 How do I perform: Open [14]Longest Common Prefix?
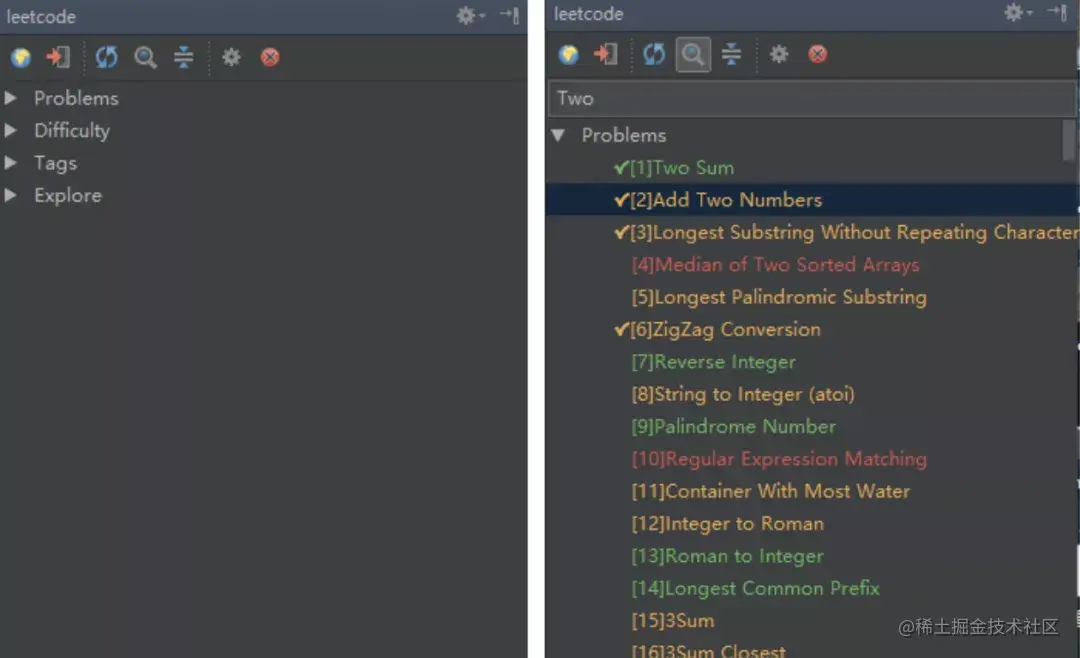756,588
